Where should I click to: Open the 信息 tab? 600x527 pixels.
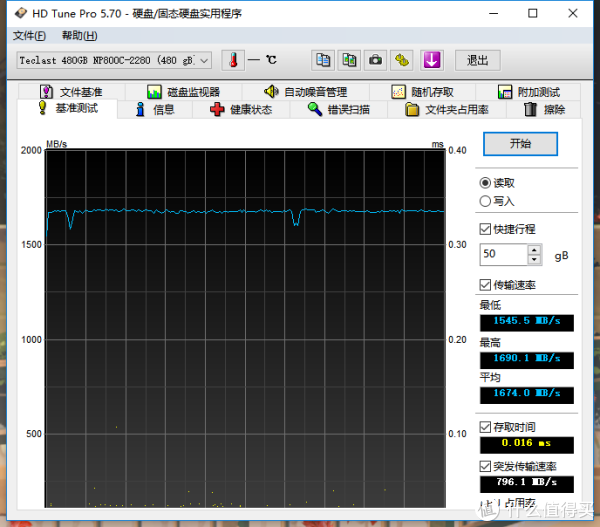click(155, 110)
